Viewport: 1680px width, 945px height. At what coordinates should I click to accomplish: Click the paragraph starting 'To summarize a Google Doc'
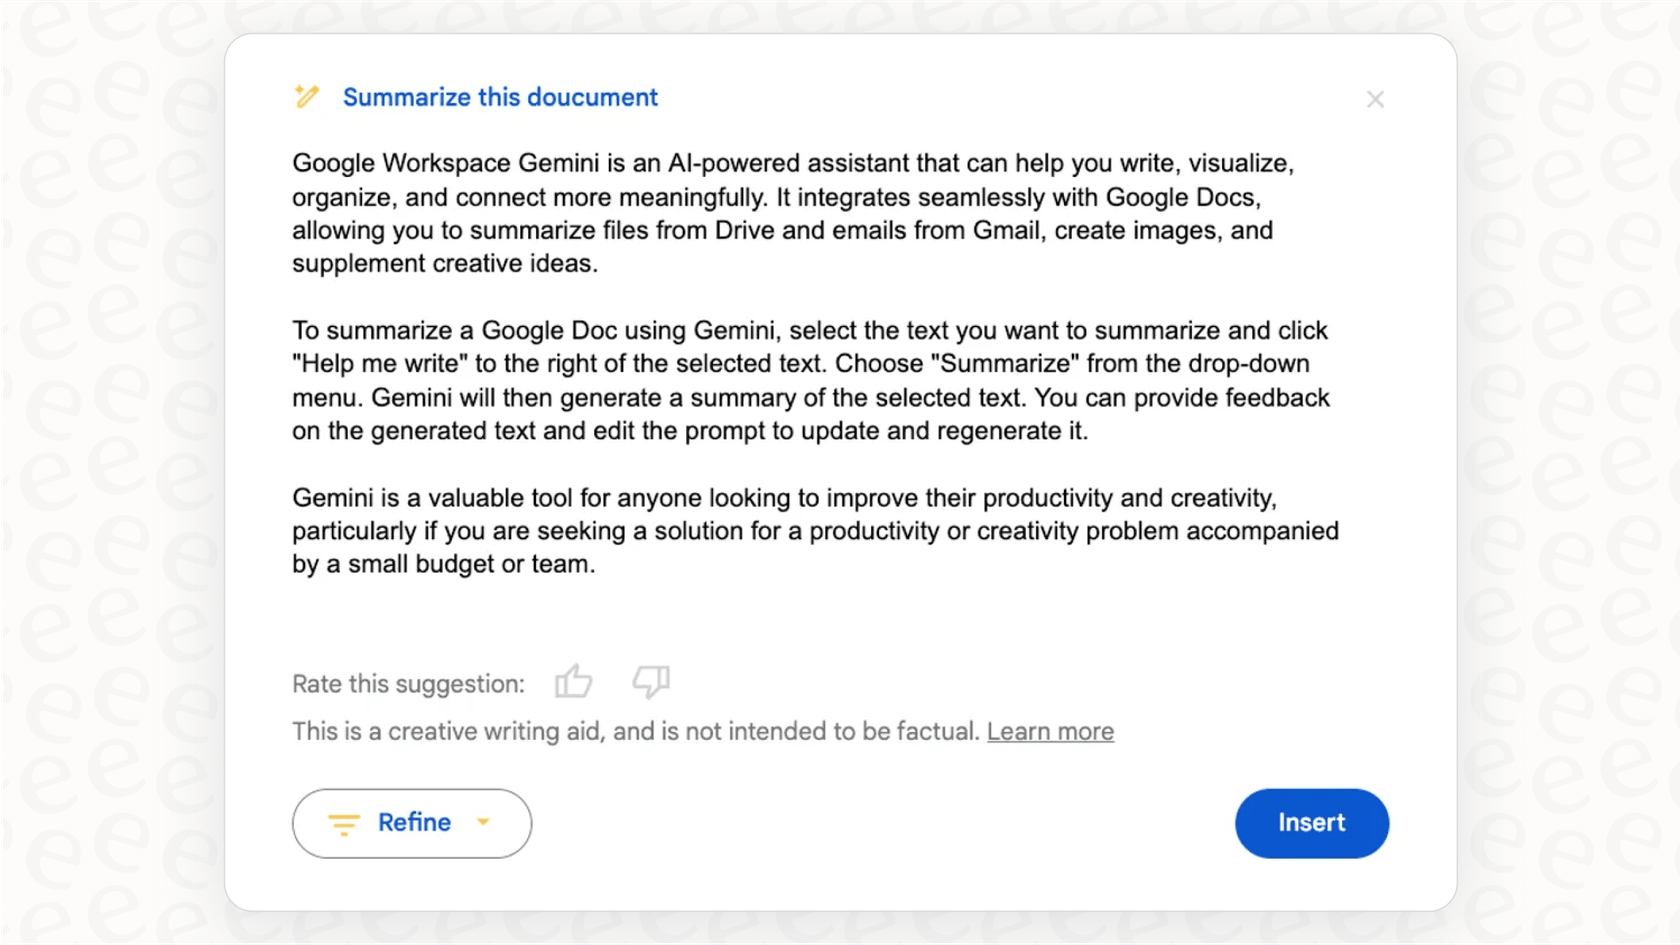810,380
